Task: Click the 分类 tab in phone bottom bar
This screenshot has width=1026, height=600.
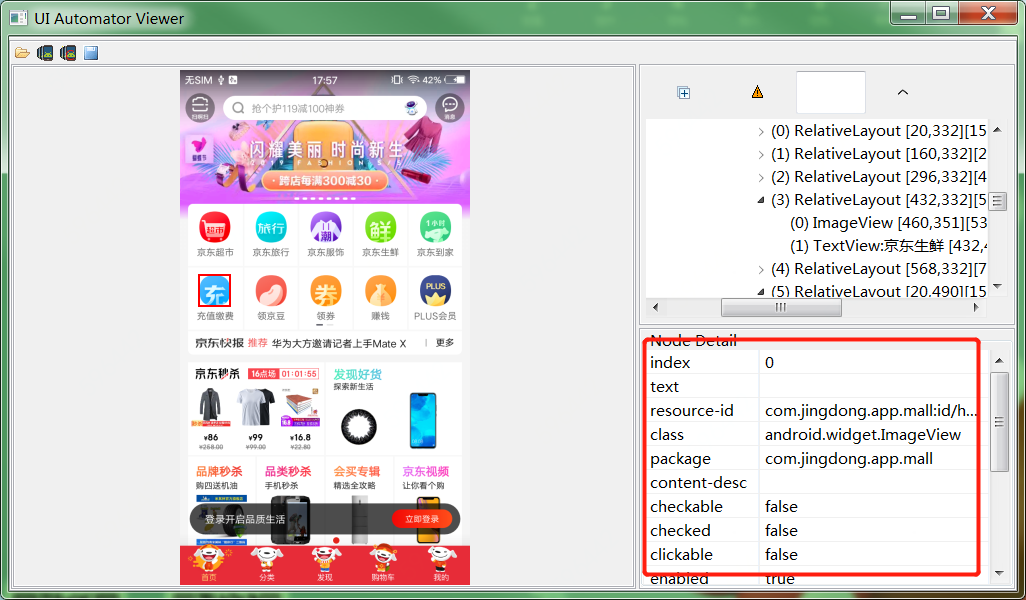Action: 267,565
